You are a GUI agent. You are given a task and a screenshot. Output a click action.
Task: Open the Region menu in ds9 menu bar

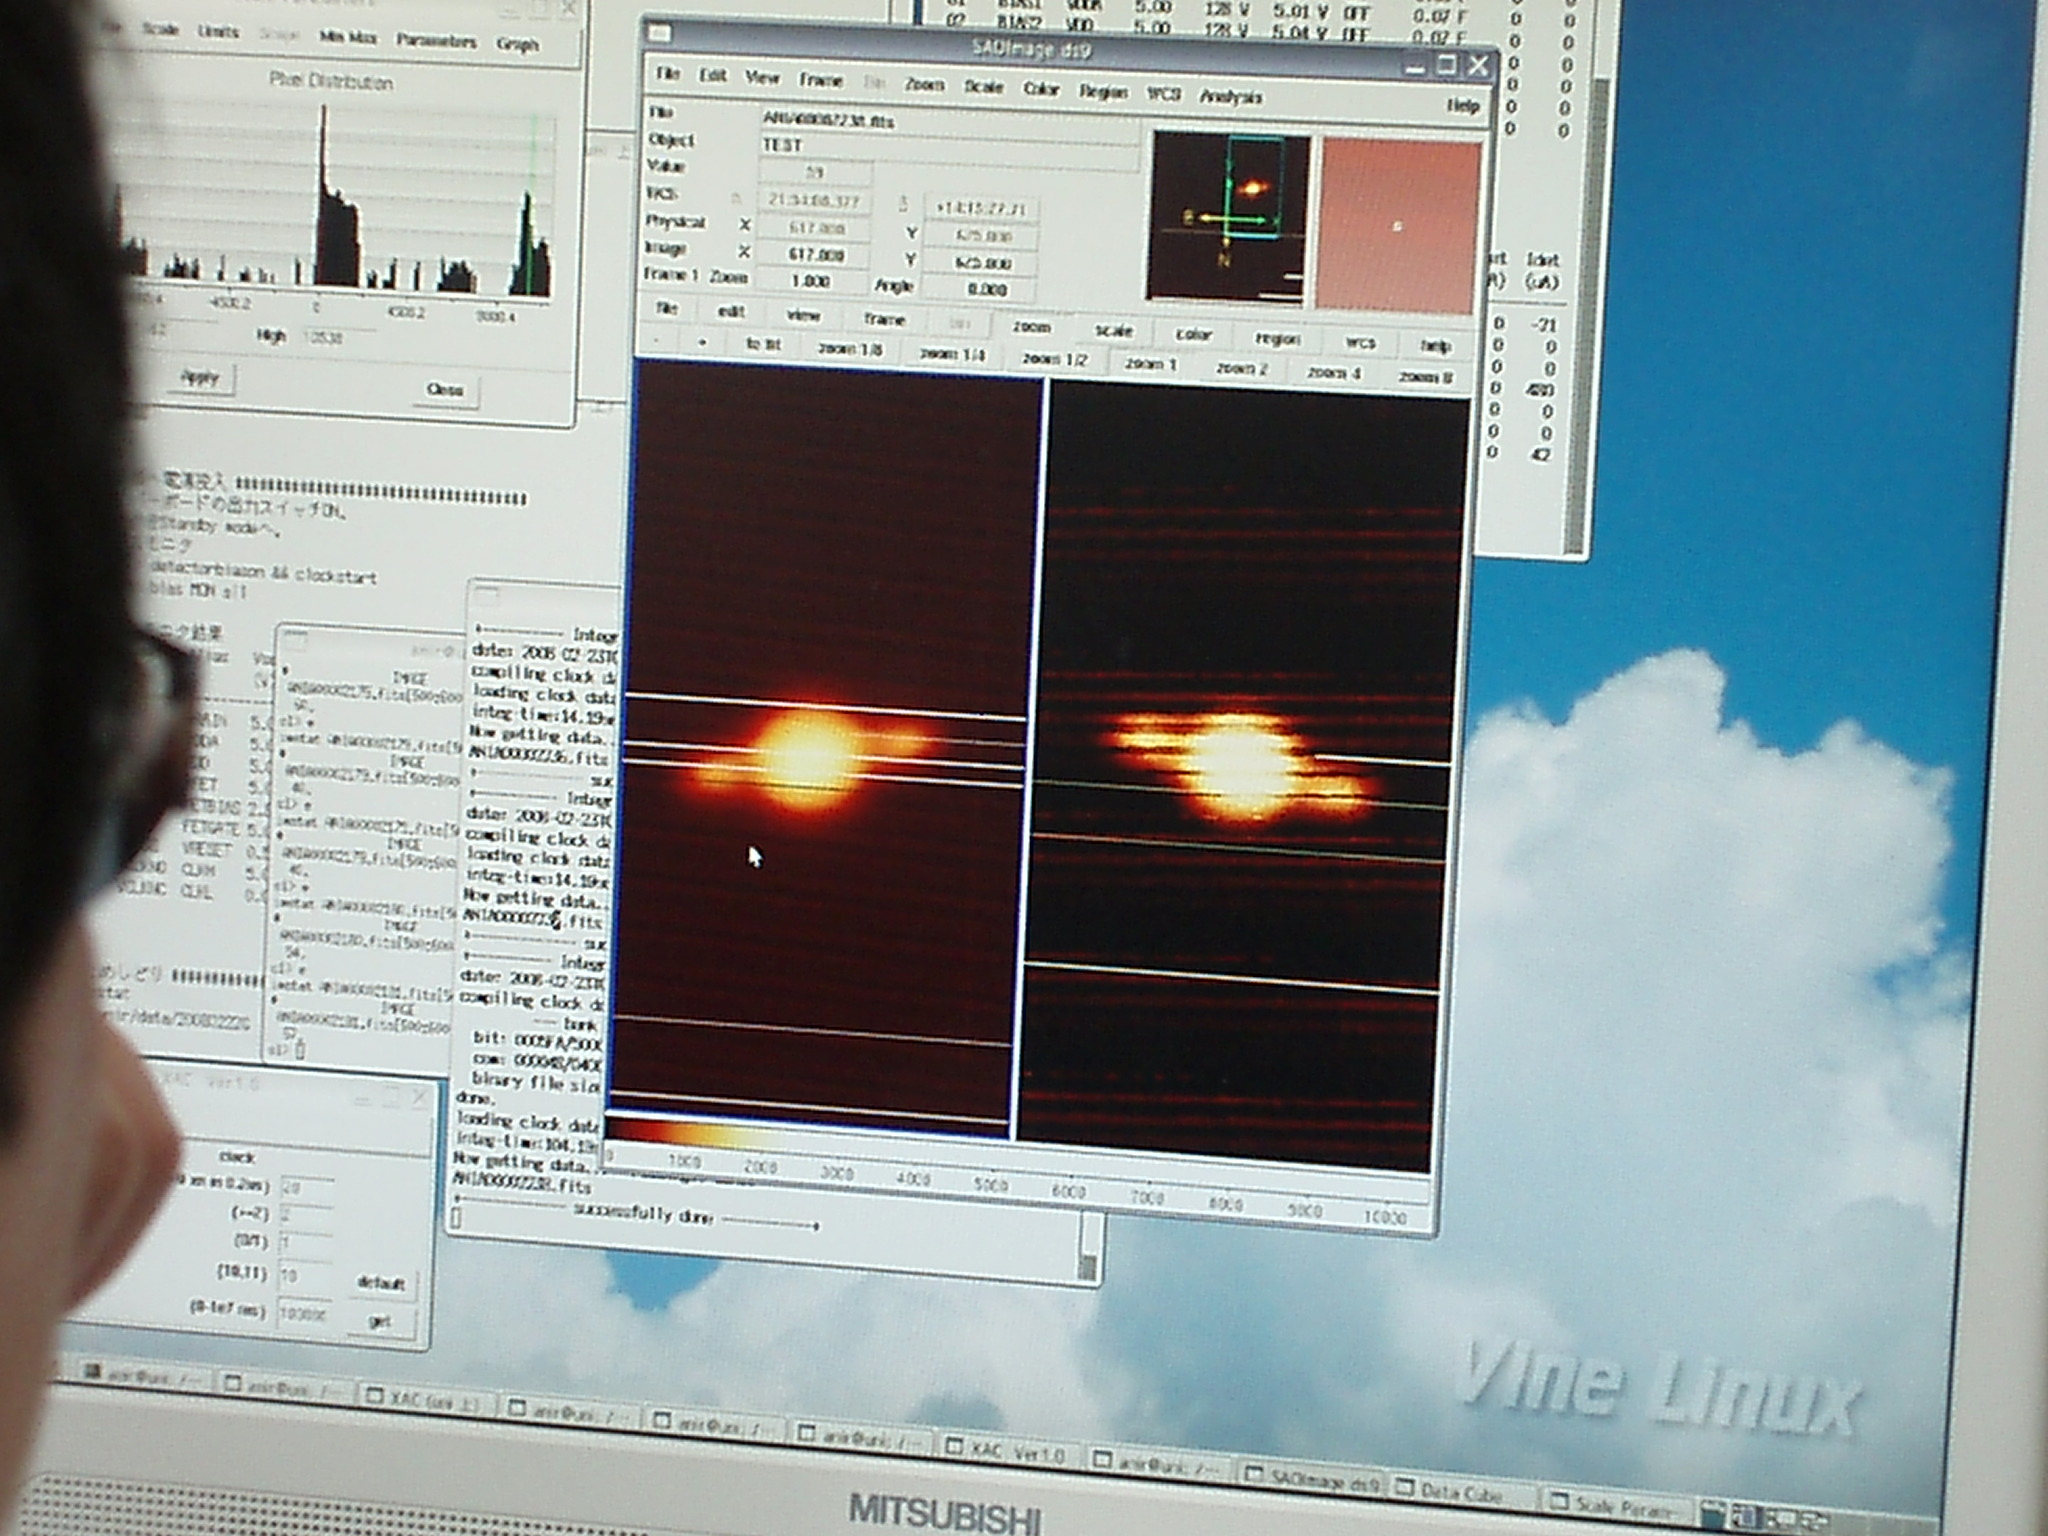tap(1103, 92)
